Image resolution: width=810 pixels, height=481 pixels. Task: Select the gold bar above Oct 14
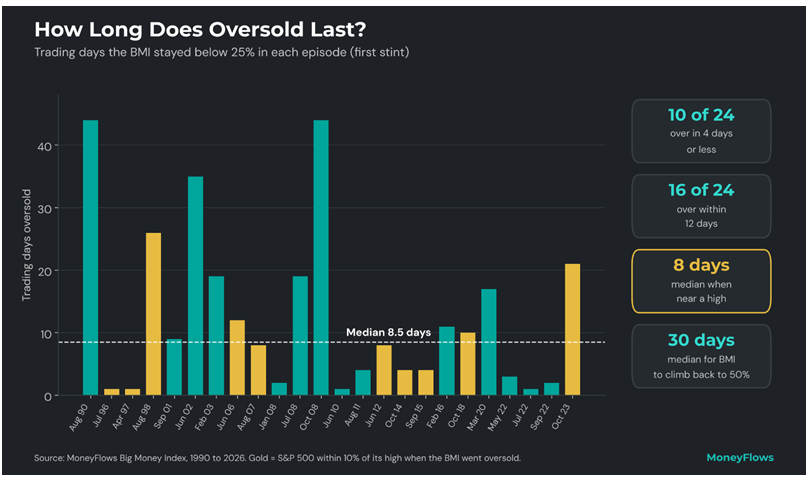(405, 383)
